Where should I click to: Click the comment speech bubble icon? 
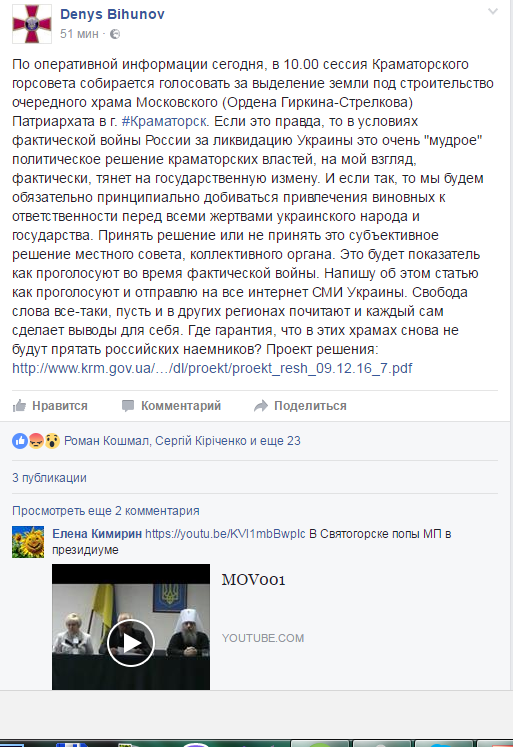(128, 406)
